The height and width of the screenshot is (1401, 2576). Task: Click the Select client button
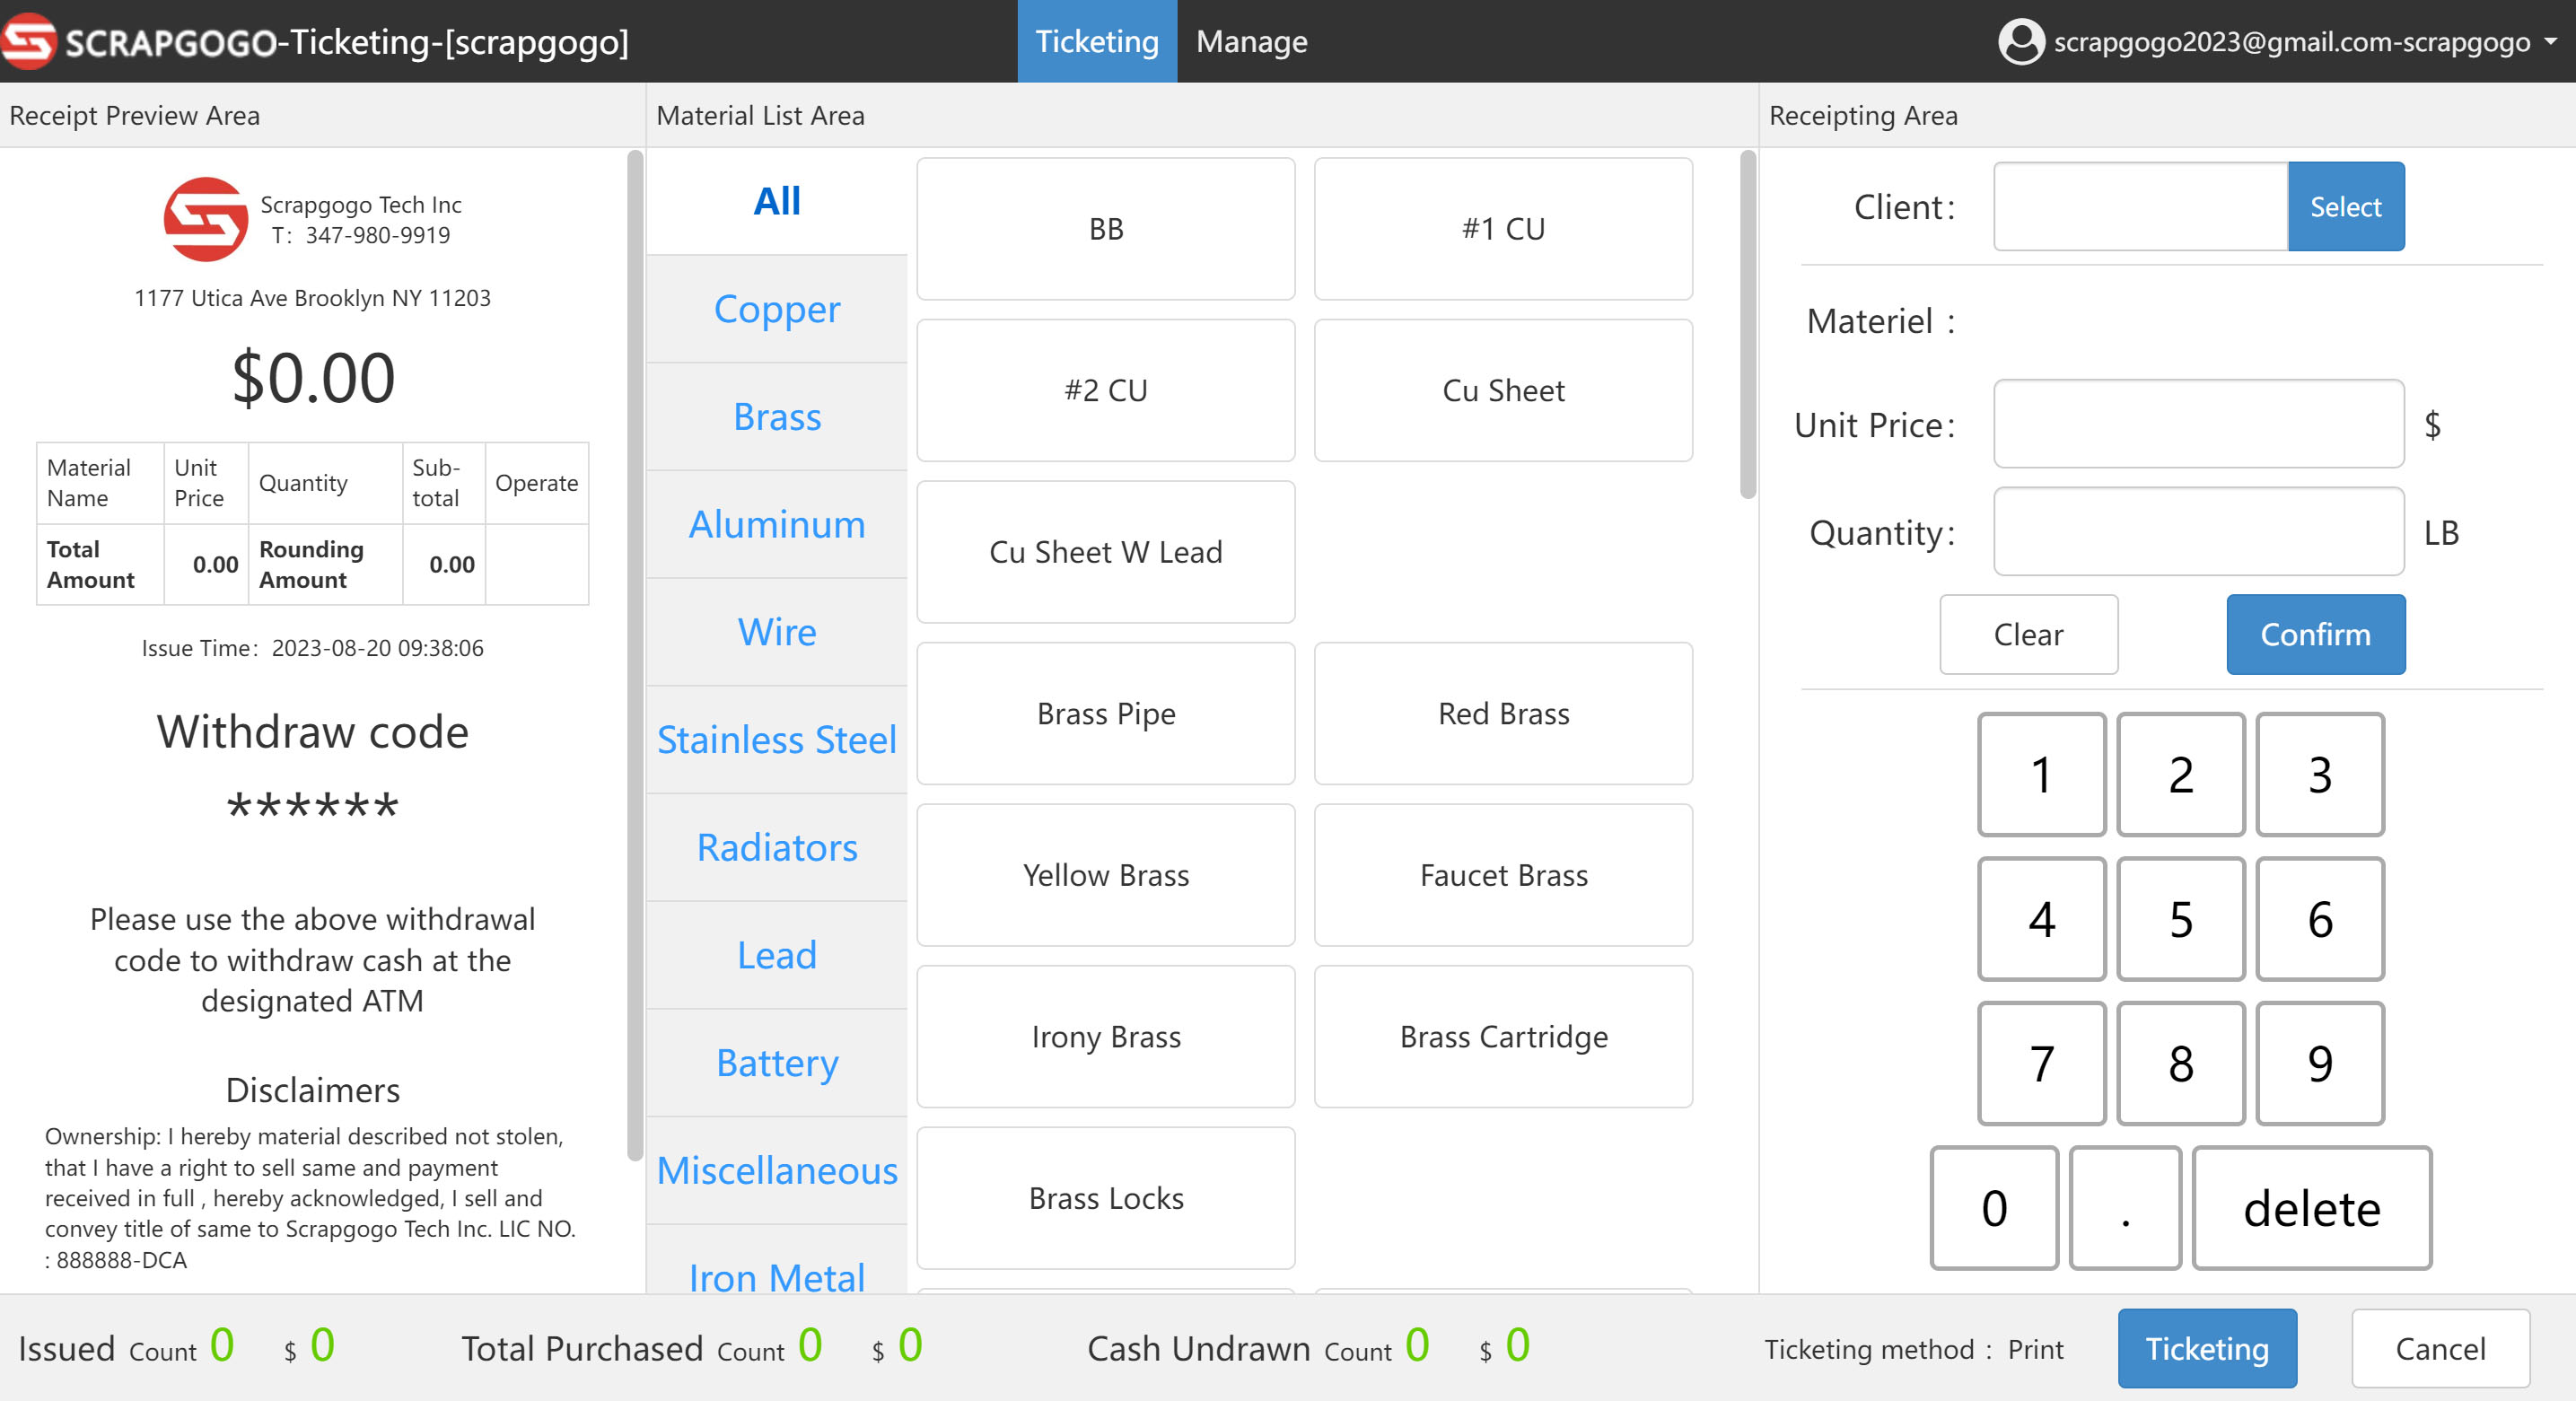[2346, 207]
